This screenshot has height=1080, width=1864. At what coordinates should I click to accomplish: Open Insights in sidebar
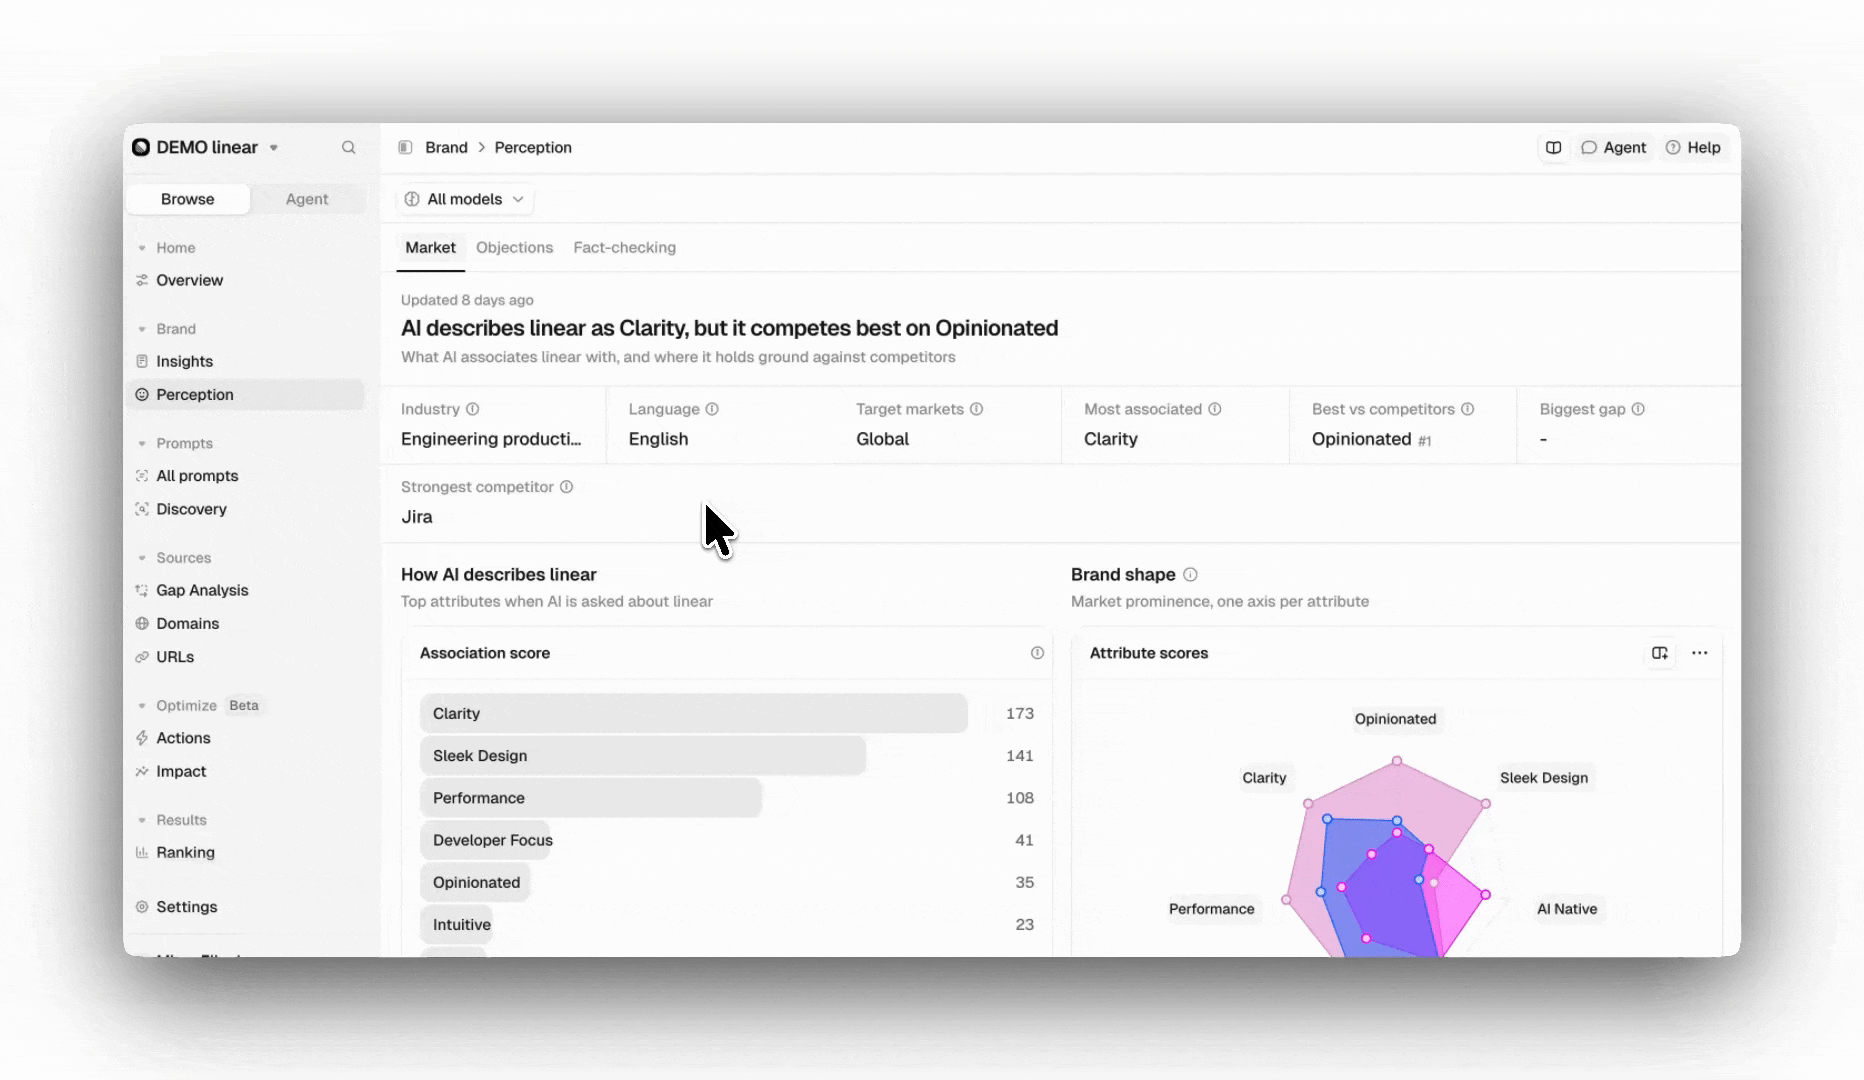pos(247,361)
